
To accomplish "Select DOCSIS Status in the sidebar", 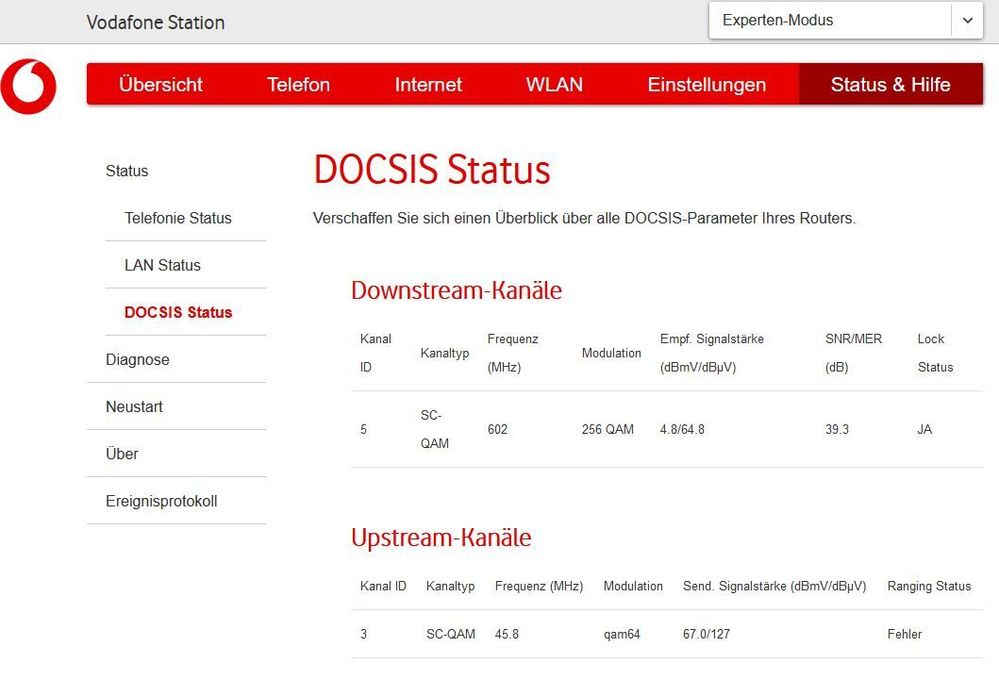I will [178, 312].
